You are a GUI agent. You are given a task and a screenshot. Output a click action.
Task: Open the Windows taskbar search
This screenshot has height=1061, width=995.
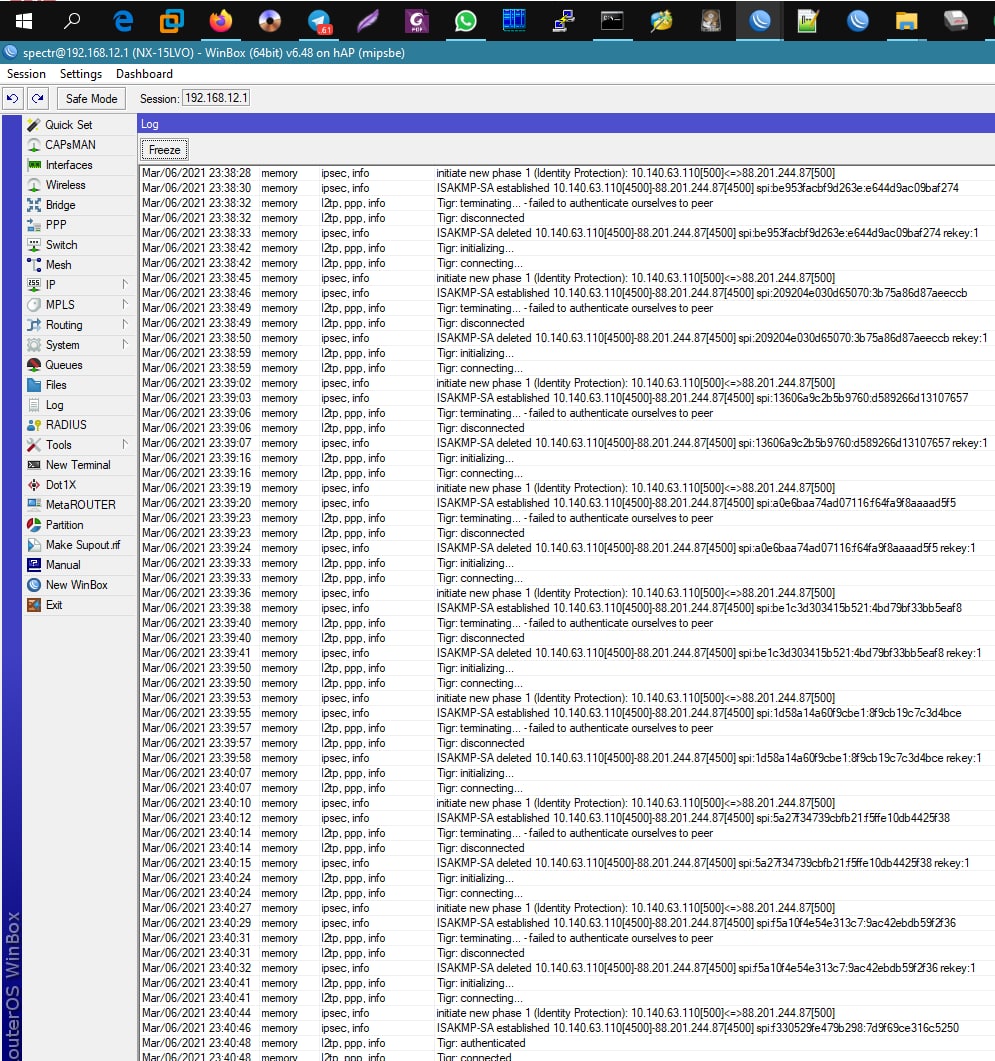pos(72,21)
